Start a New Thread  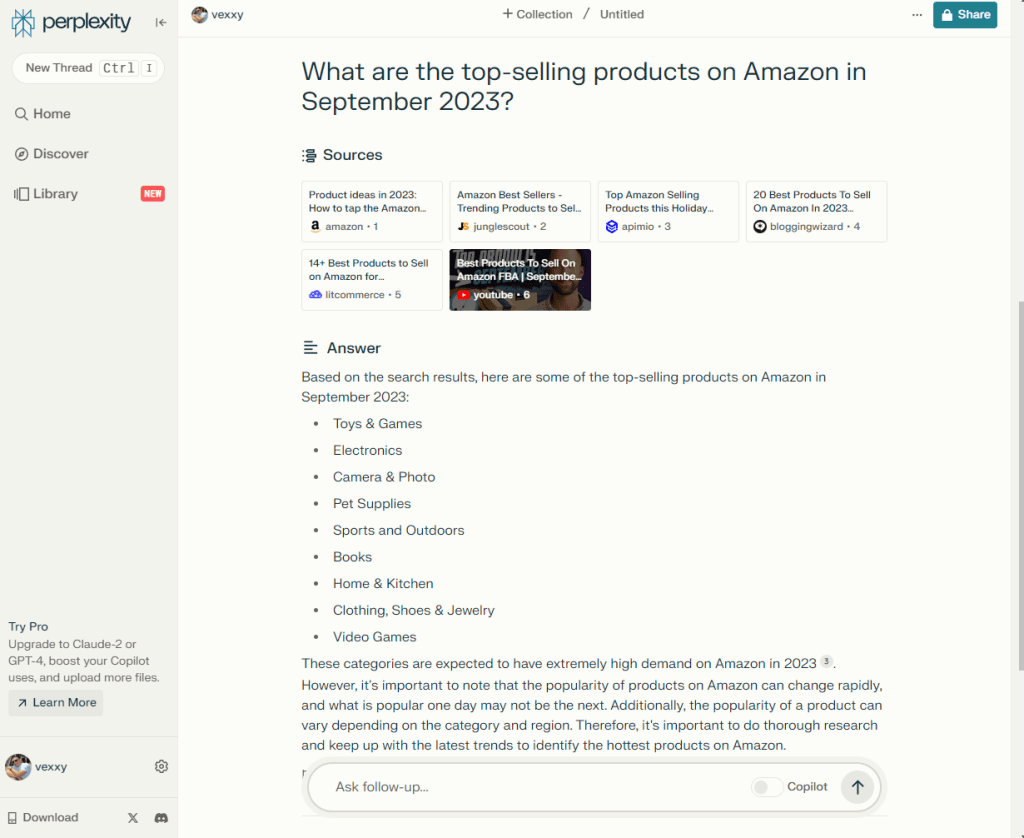(x=88, y=68)
